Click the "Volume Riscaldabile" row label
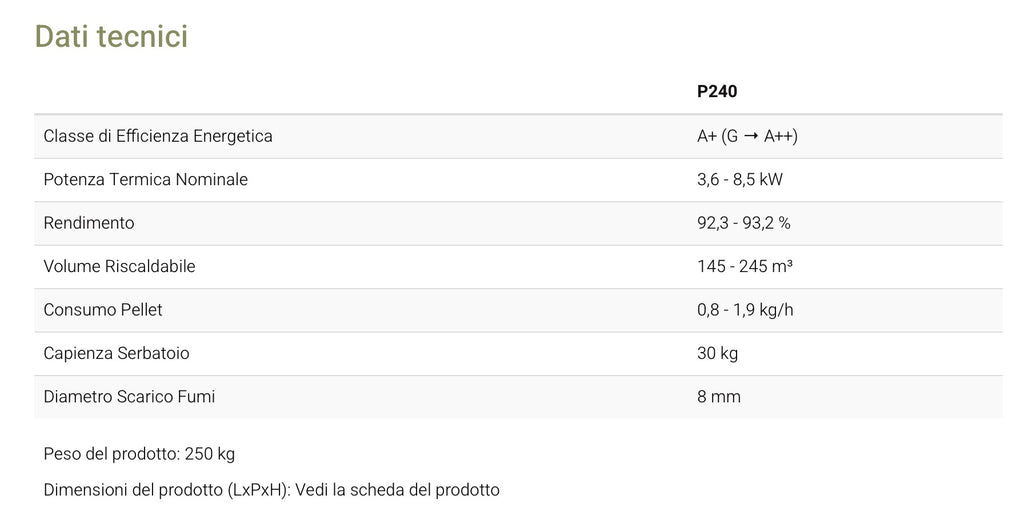Screen dimensions: 1024x527 pyautogui.click(x=119, y=267)
